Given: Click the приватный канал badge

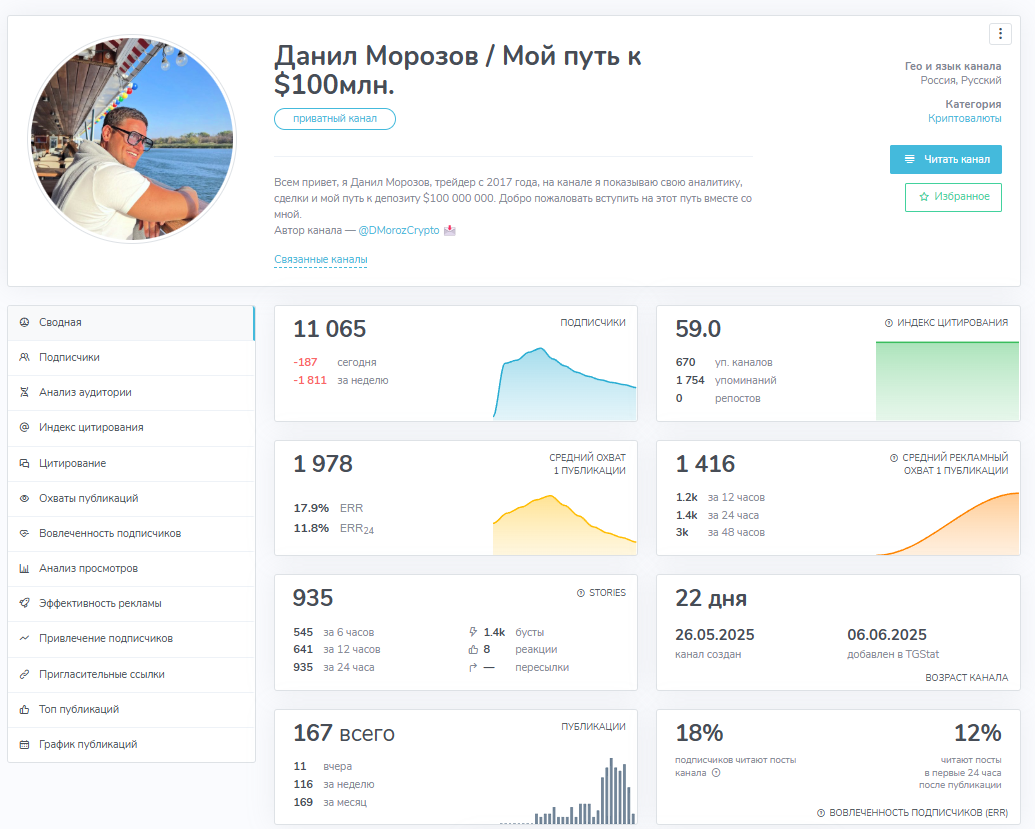Looking at the screenshot, I should 335,119.
